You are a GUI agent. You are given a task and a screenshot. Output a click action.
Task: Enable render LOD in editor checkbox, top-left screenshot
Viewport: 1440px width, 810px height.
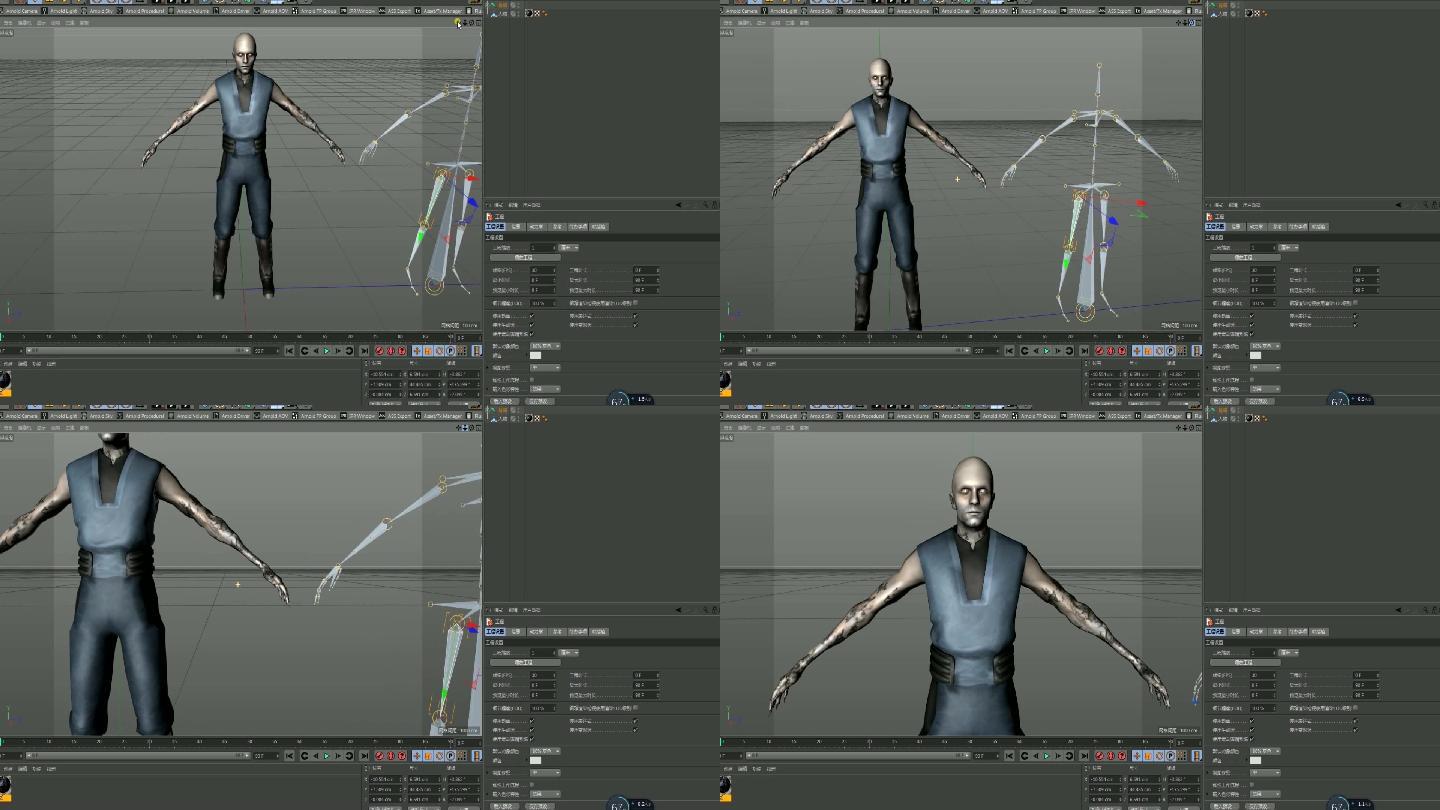pyautogui.click(x=635, y=303)
